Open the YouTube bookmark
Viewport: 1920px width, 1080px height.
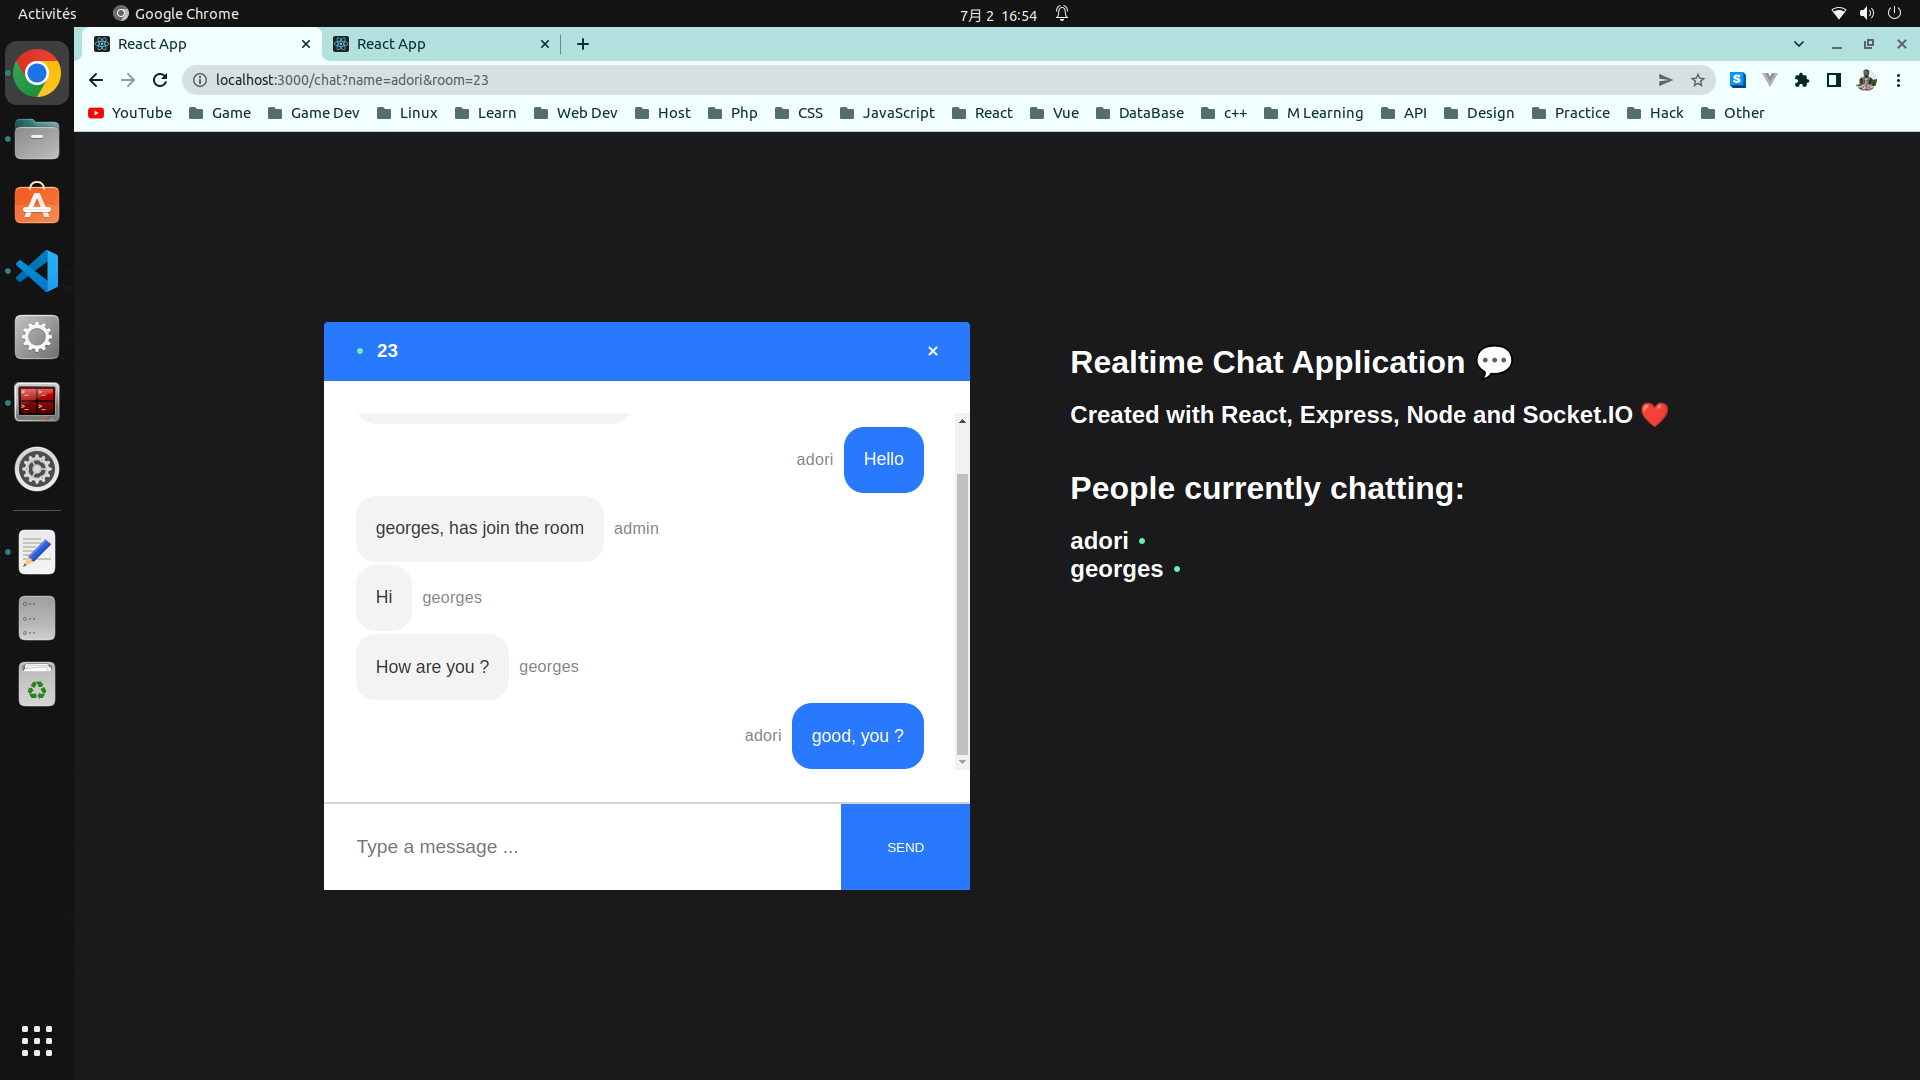130,113
